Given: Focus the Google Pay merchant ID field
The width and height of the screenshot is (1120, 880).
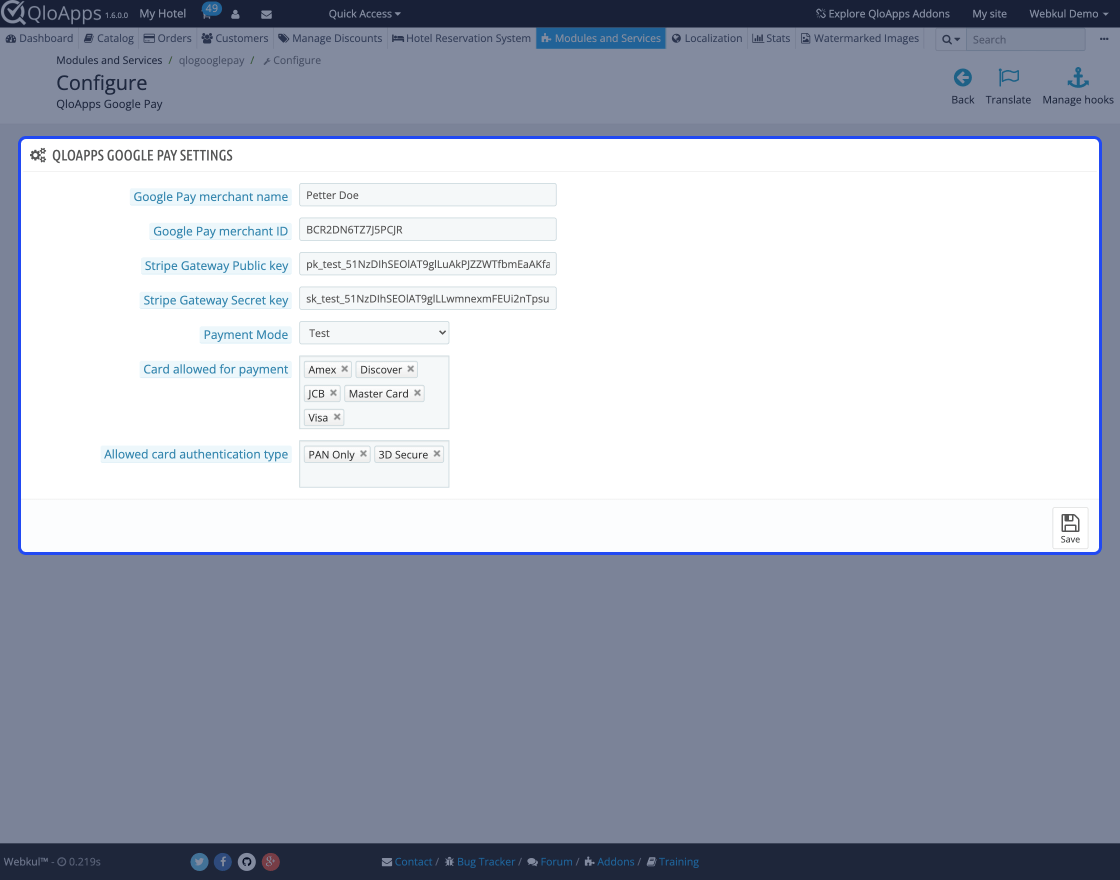Looking at the screenshot, I should tap(427, 229).
